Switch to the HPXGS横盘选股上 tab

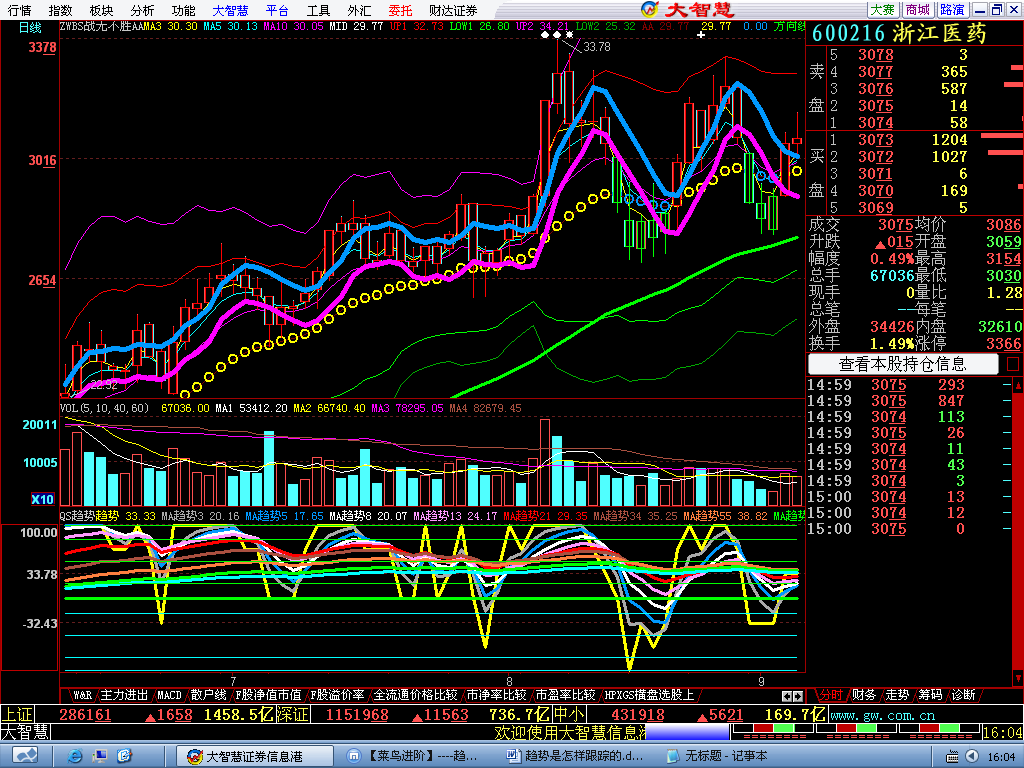[x=648, y=695]
